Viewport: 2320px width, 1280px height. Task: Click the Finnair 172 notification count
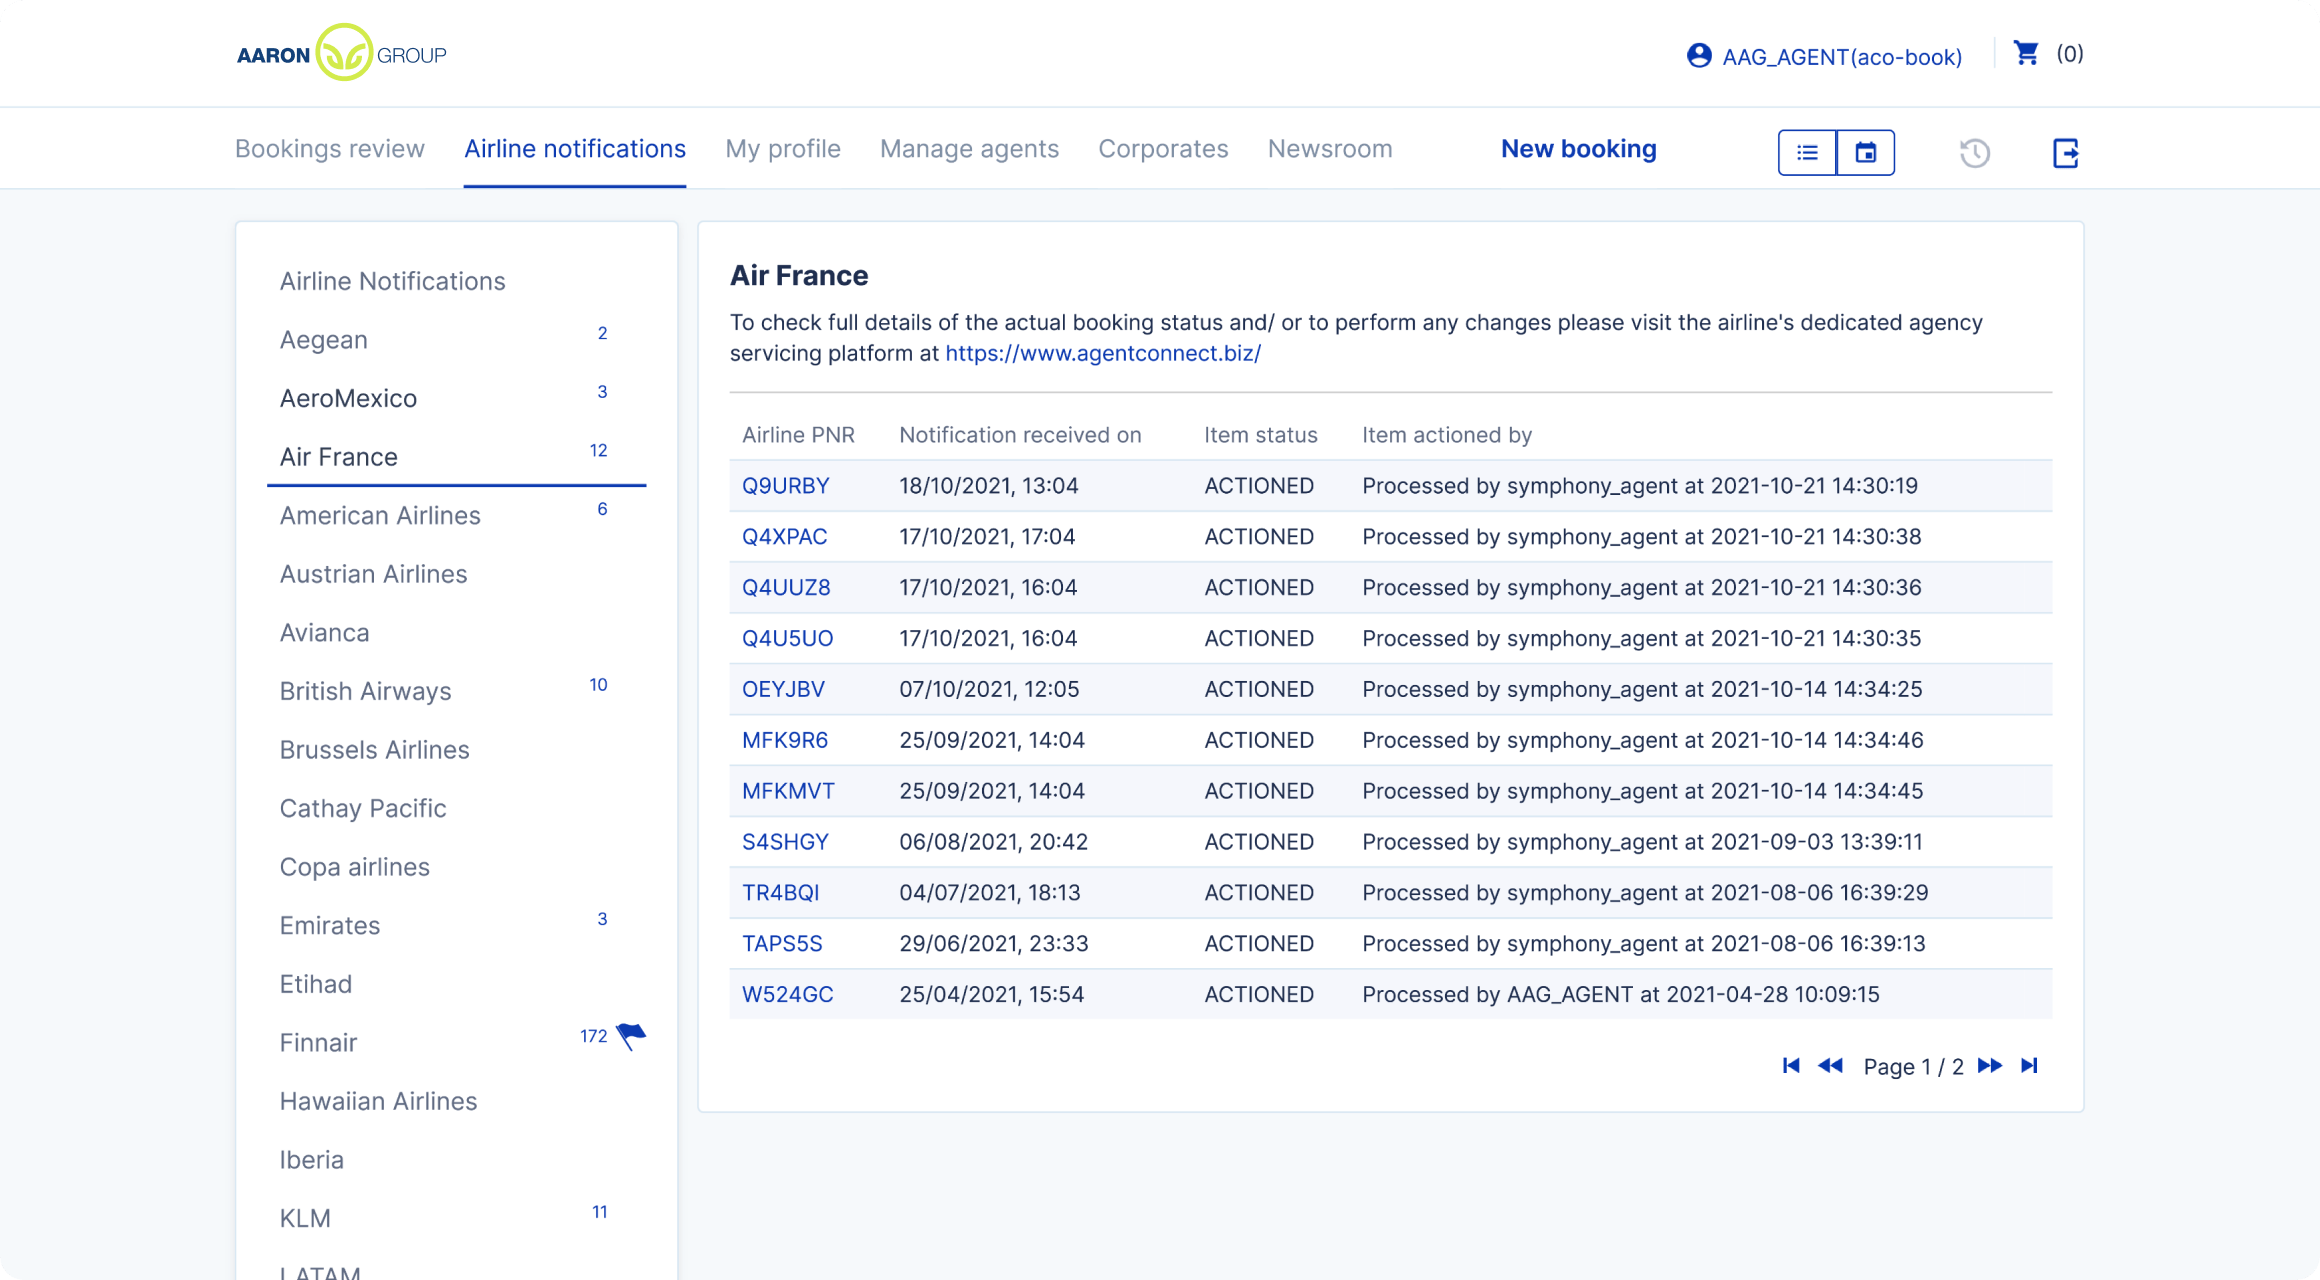pos(593,1037)
